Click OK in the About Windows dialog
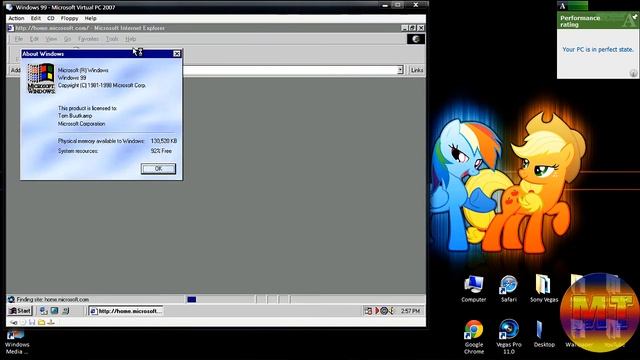 click(158, 169)
